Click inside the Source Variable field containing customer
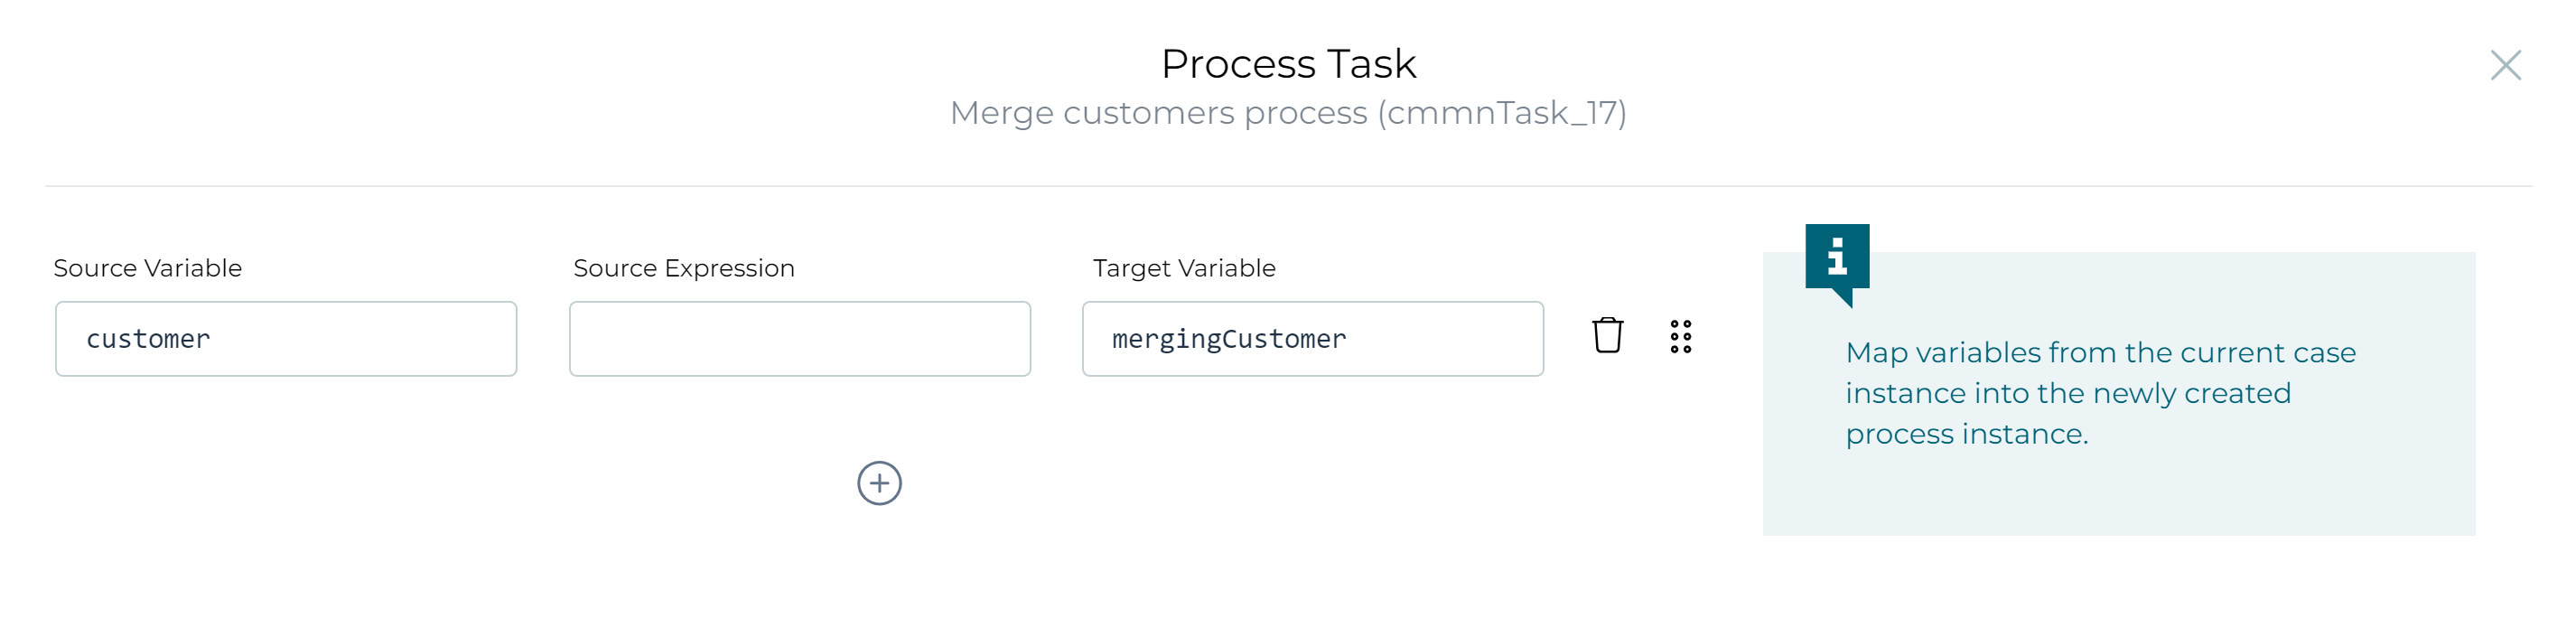 pos(285,338)
